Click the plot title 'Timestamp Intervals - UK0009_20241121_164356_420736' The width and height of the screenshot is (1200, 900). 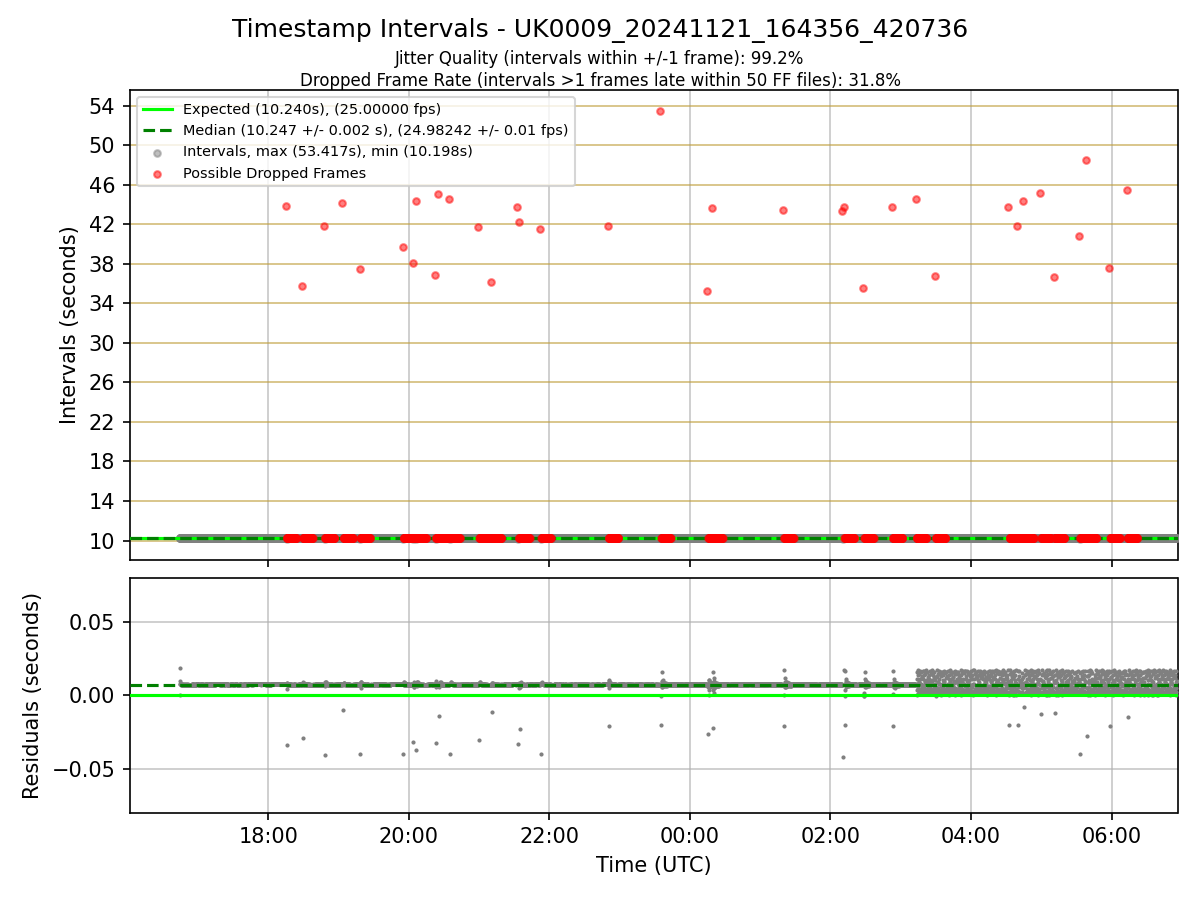pyautogui.click(x=600, y=29)
